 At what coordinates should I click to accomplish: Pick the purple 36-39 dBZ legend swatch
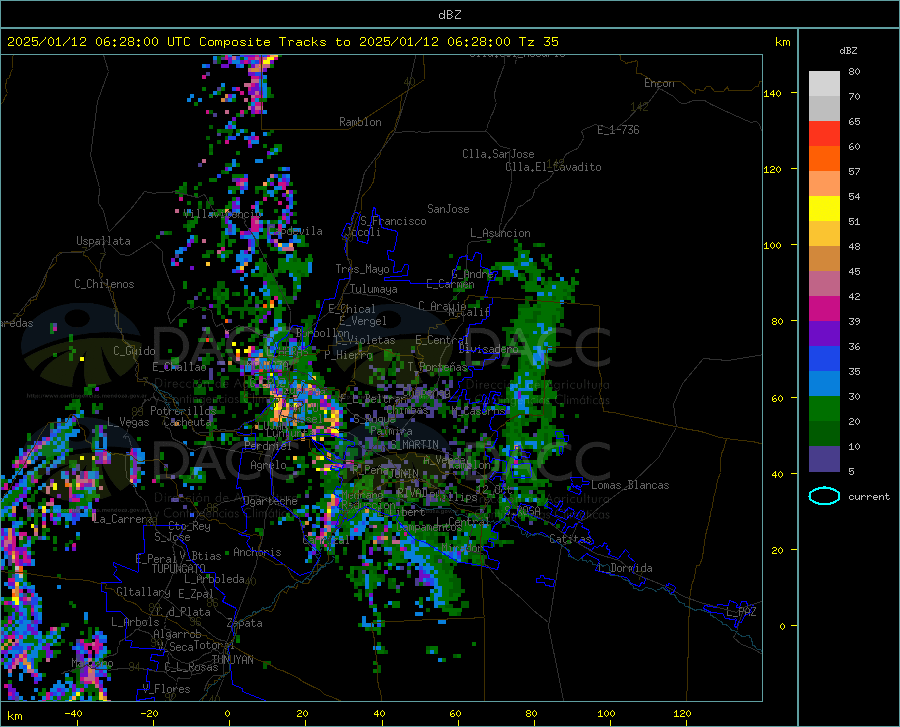[x=824, y=334]
